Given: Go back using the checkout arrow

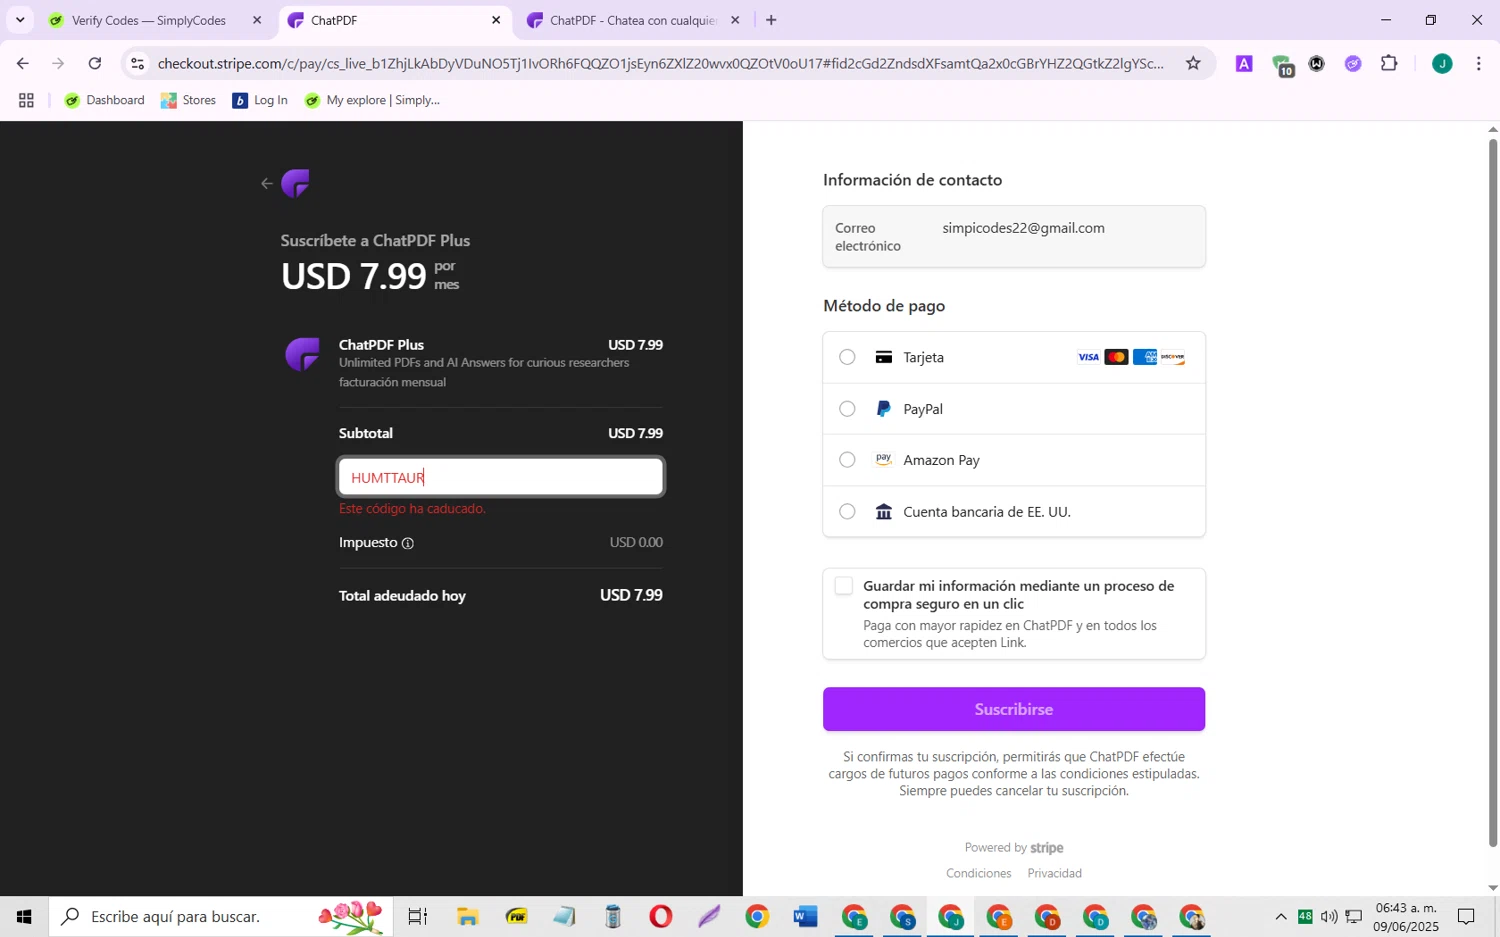Looking at the screenshot, I should point(266,184).
